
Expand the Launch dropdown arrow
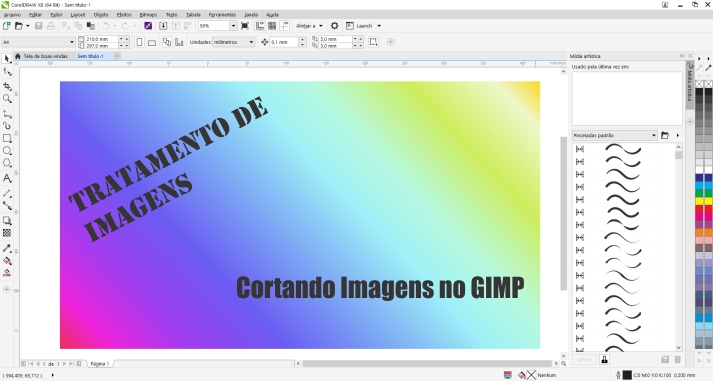click(379, 26)
